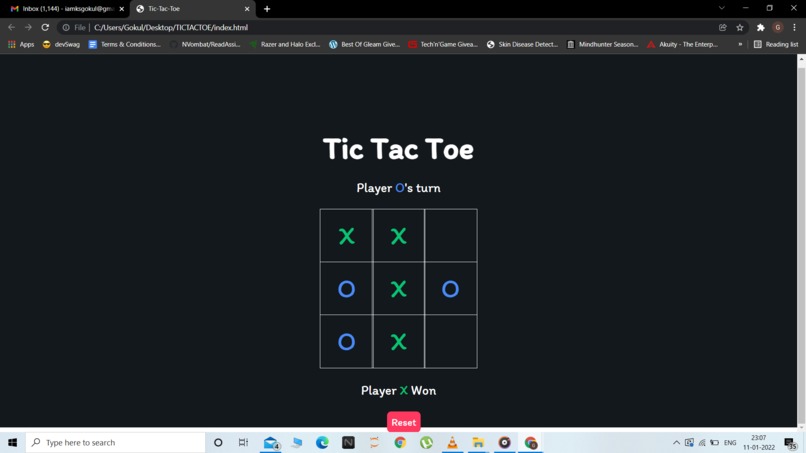Open the Chrome profile avatar G
The width and height of the screenshot is (806, 453).
[x=778, y=27]
